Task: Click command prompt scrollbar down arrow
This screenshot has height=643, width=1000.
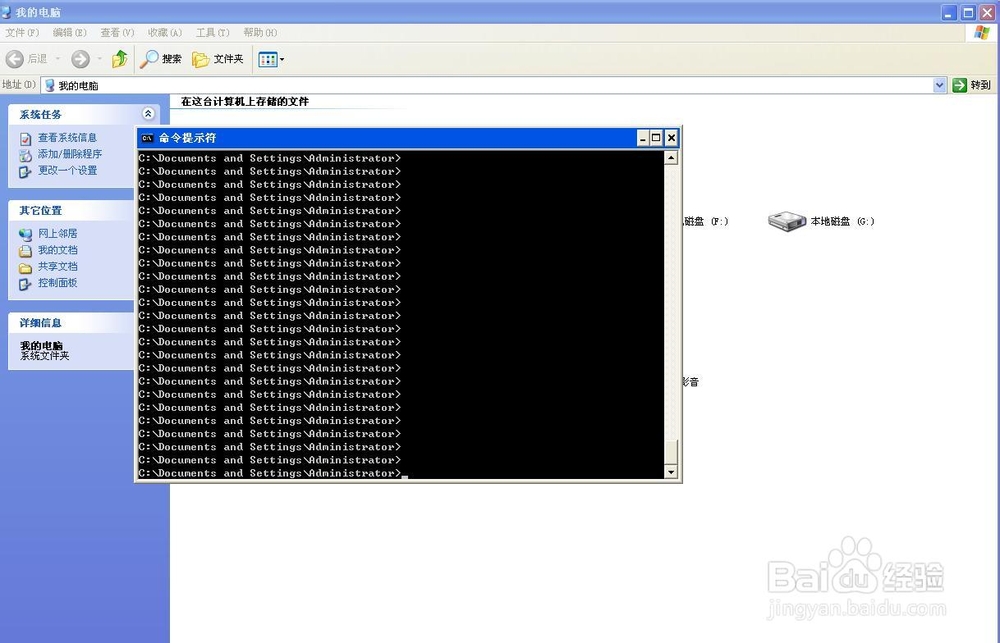Action: point(671,472)
